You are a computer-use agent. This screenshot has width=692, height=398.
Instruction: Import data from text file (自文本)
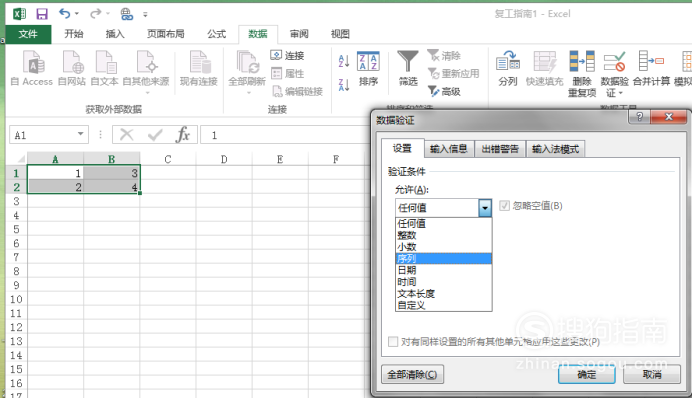[105, 68]
